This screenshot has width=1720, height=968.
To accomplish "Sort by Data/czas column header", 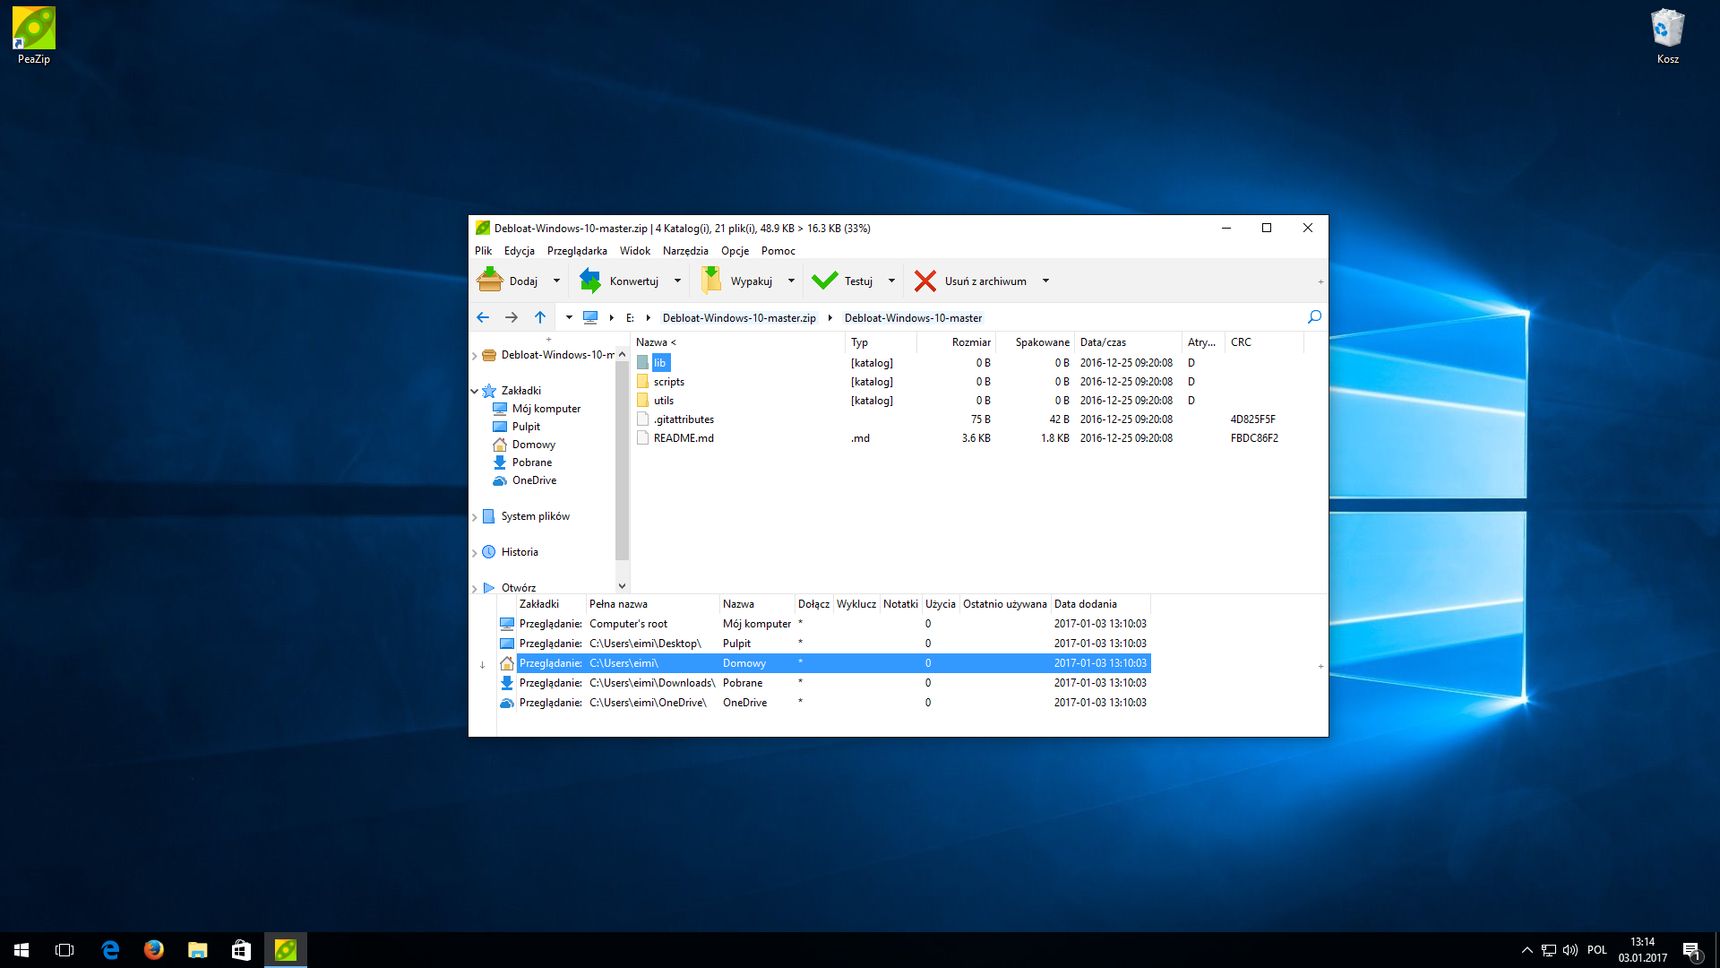I will point(1128,342).
